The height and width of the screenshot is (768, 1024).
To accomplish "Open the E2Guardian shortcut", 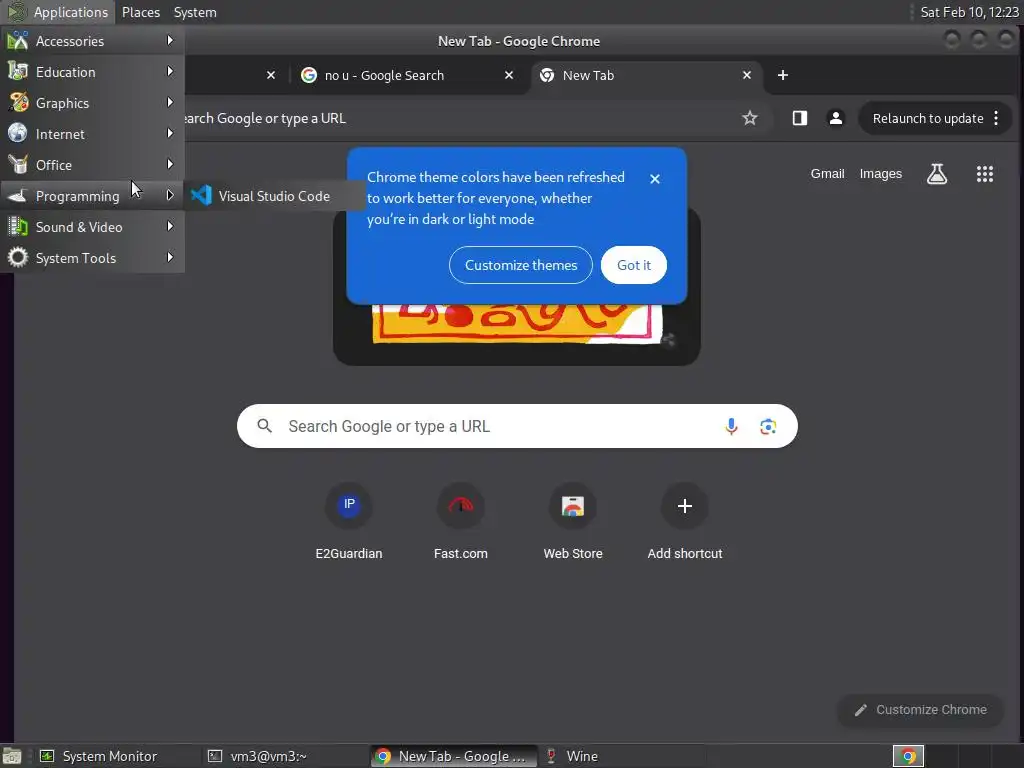I will click(349, 522).
